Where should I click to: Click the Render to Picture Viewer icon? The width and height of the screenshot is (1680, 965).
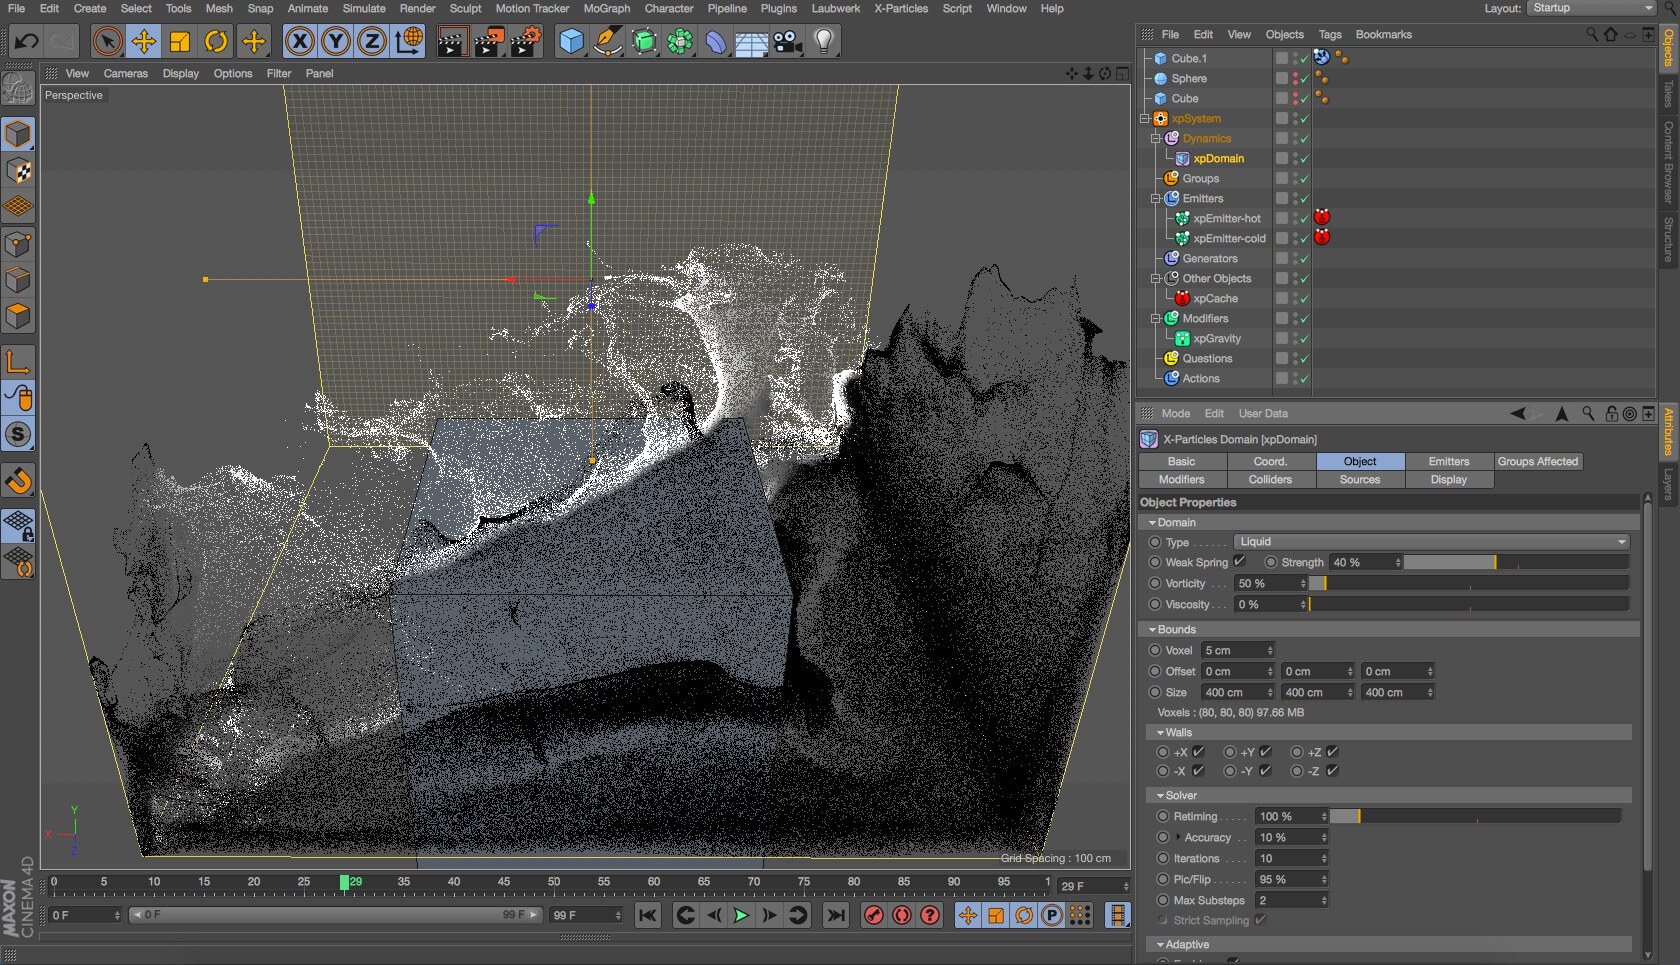489,42
